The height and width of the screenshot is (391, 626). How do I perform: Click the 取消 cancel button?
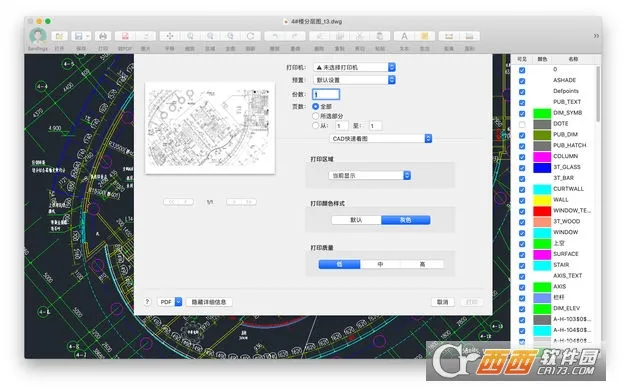[443, 302]
